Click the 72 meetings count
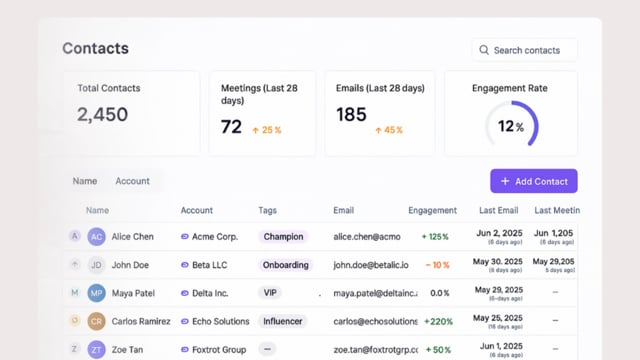 coord(231,127)
